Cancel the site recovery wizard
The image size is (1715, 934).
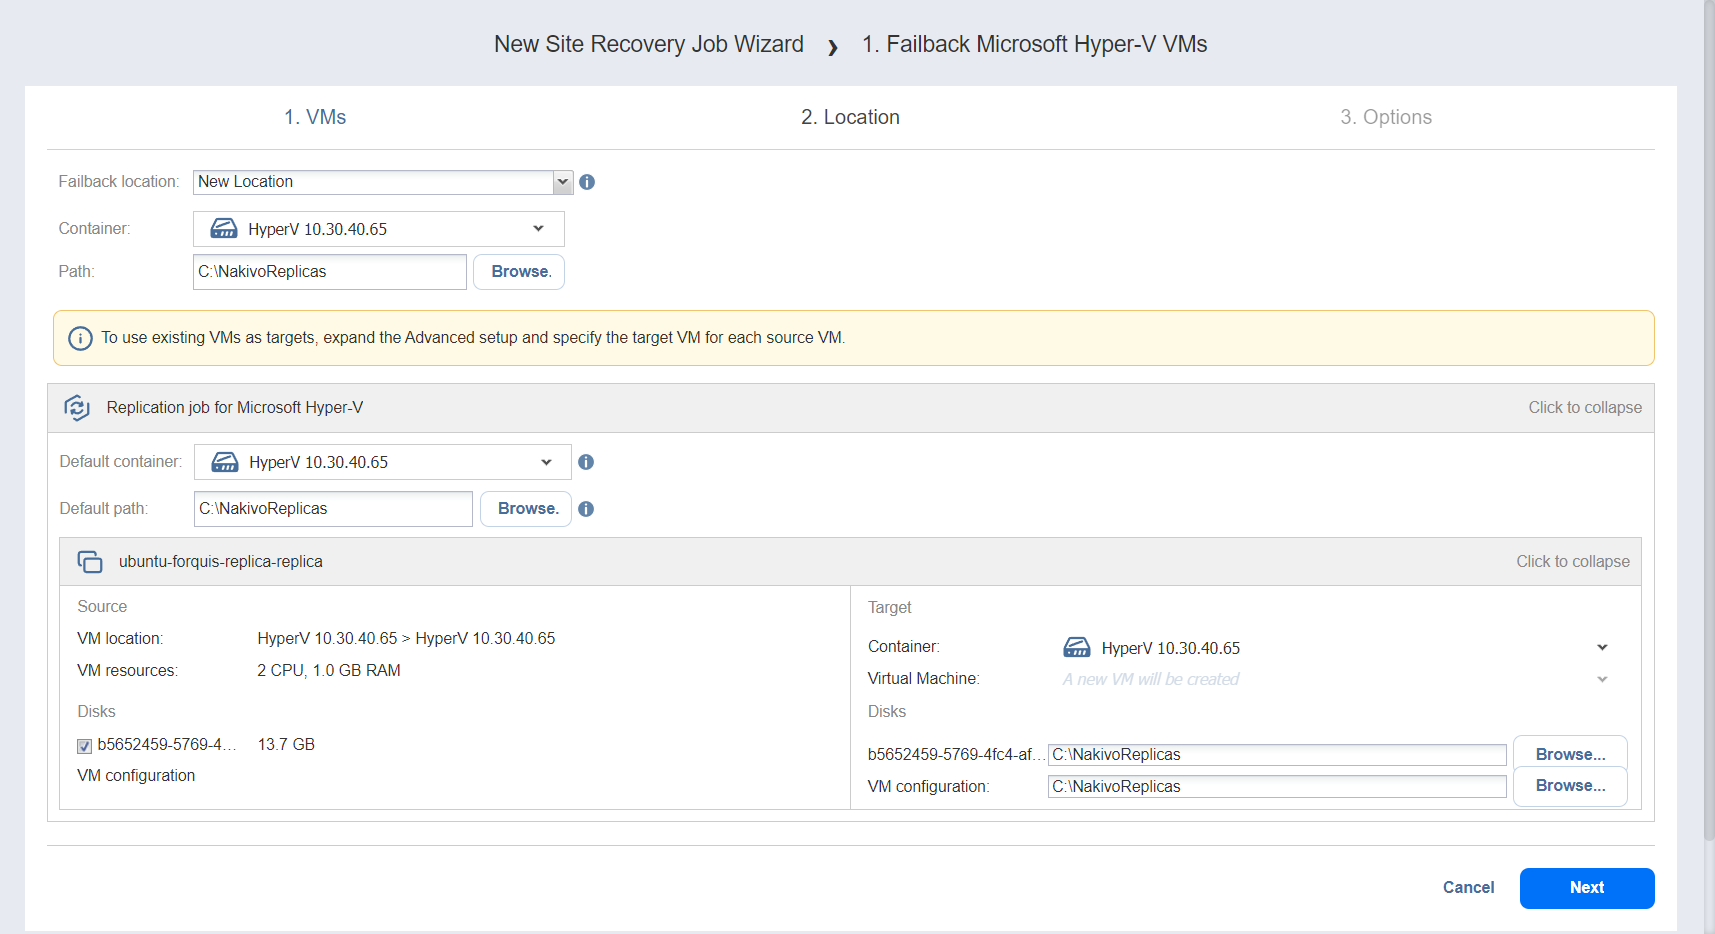(1467, 888)
